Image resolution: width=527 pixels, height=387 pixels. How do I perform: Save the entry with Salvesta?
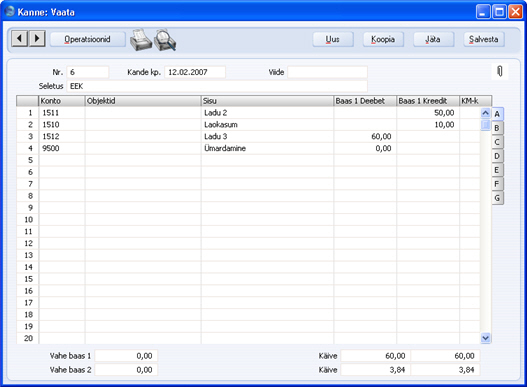484,39
